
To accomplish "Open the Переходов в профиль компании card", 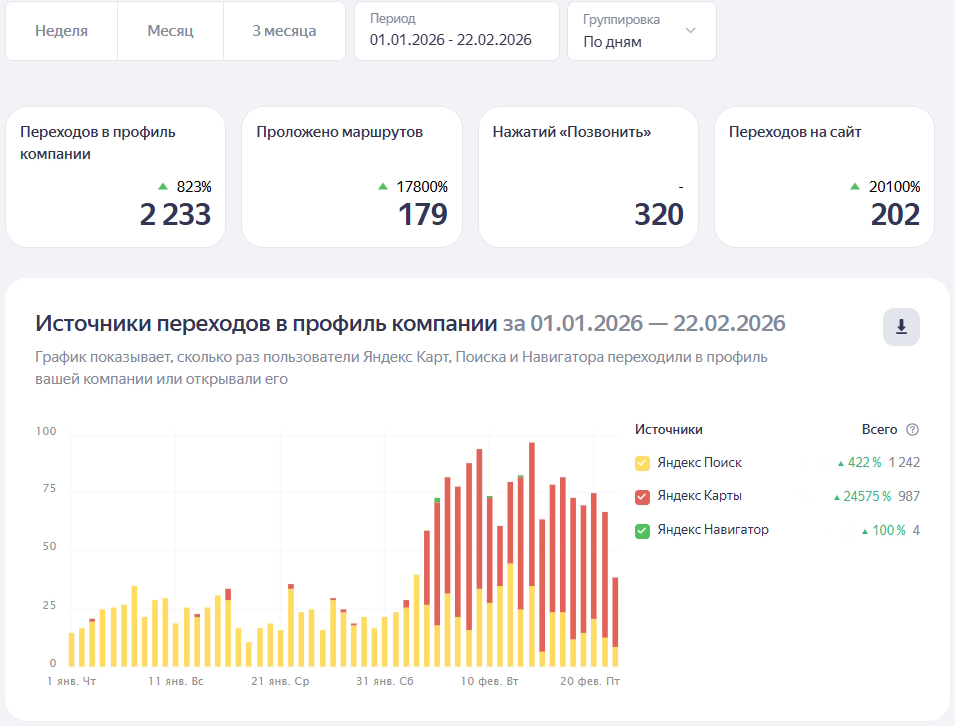I will 116,177.
